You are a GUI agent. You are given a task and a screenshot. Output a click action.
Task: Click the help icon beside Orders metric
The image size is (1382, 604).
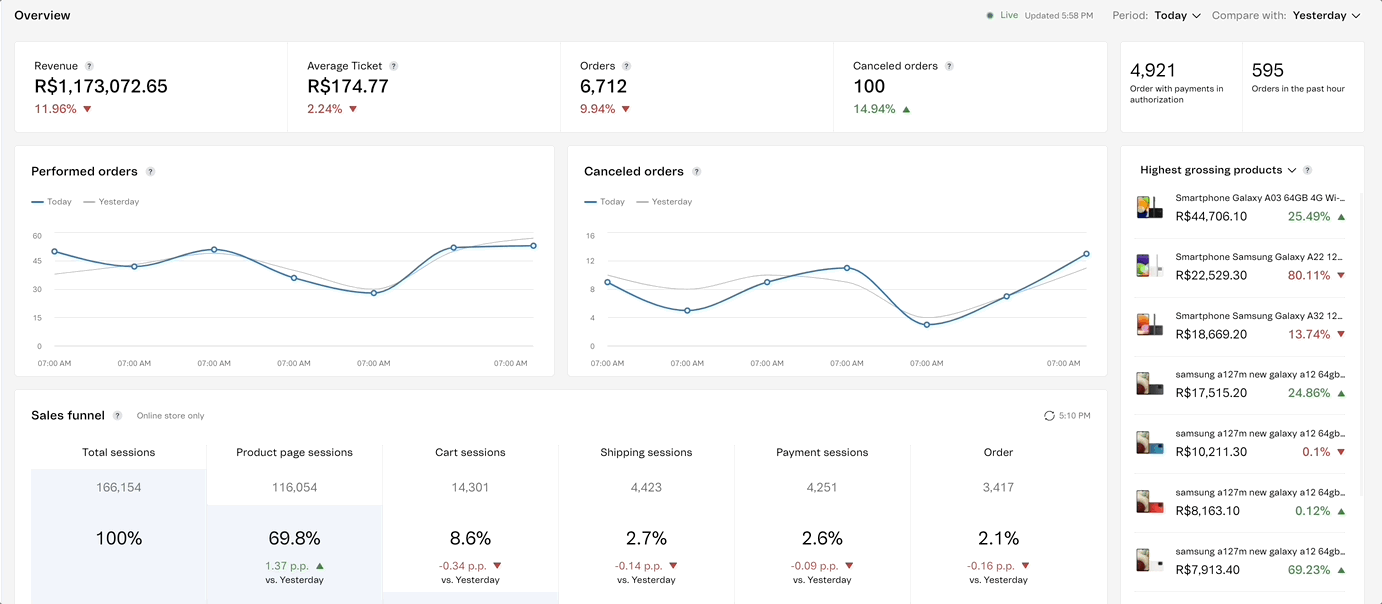coord(626,66)
